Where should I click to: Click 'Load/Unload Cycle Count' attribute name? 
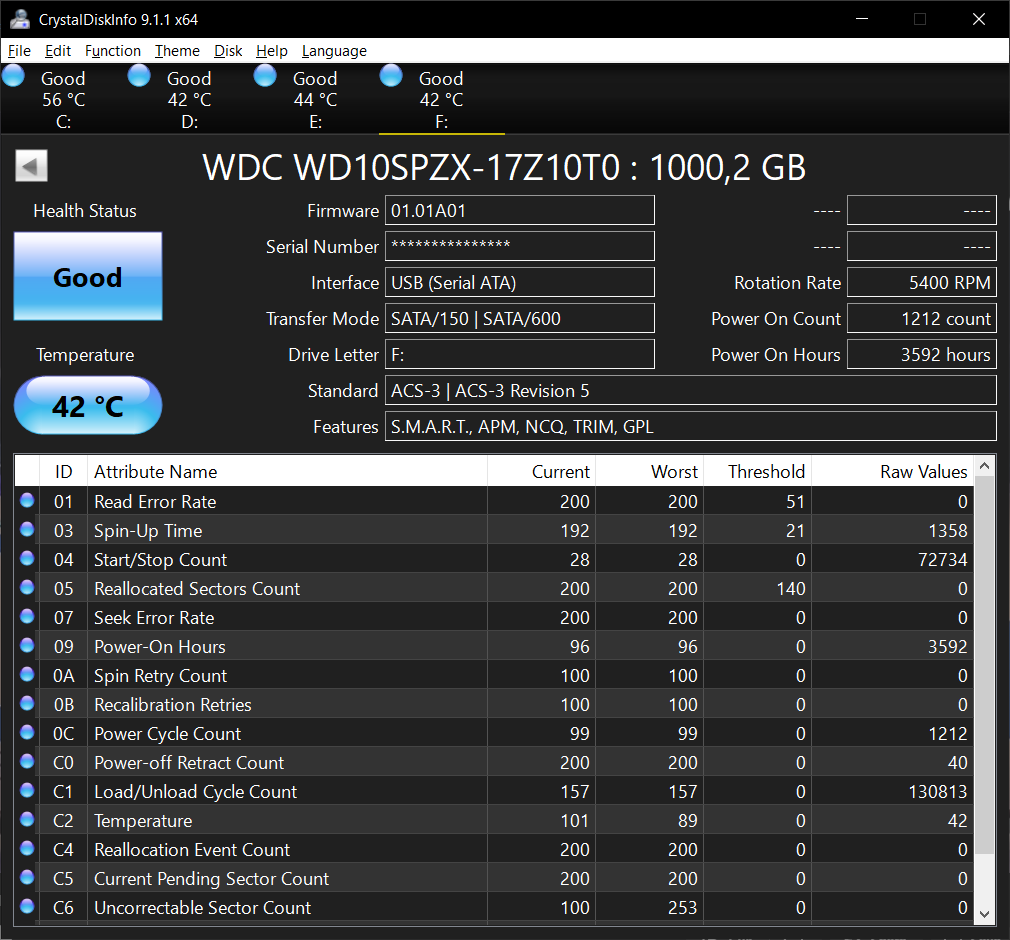196,791
